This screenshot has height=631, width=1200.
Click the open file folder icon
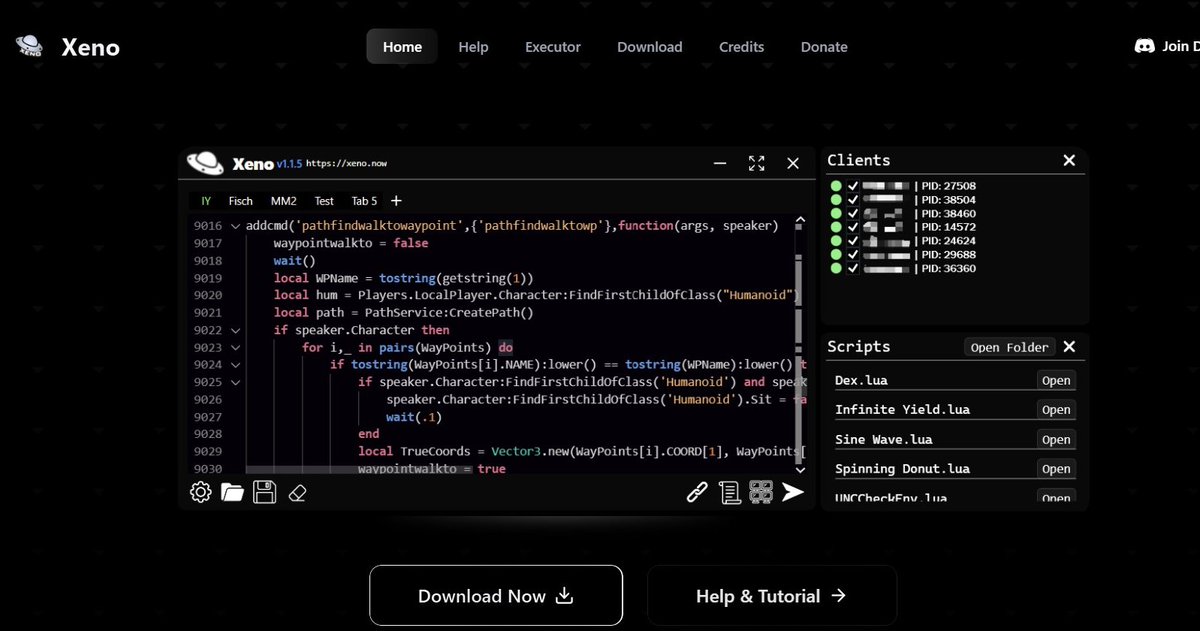tap(232, 492)
